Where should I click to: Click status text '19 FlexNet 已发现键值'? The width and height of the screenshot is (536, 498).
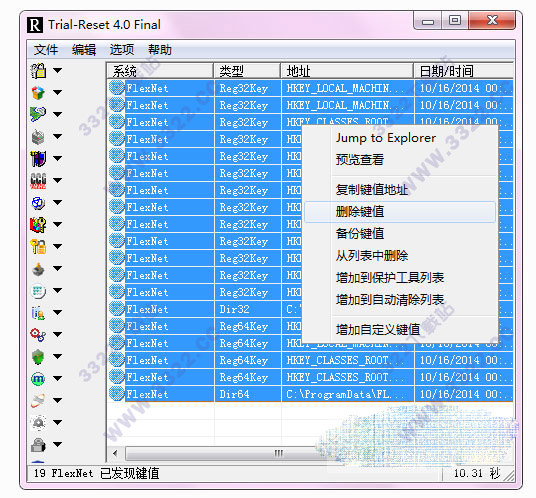coord(96,473)
